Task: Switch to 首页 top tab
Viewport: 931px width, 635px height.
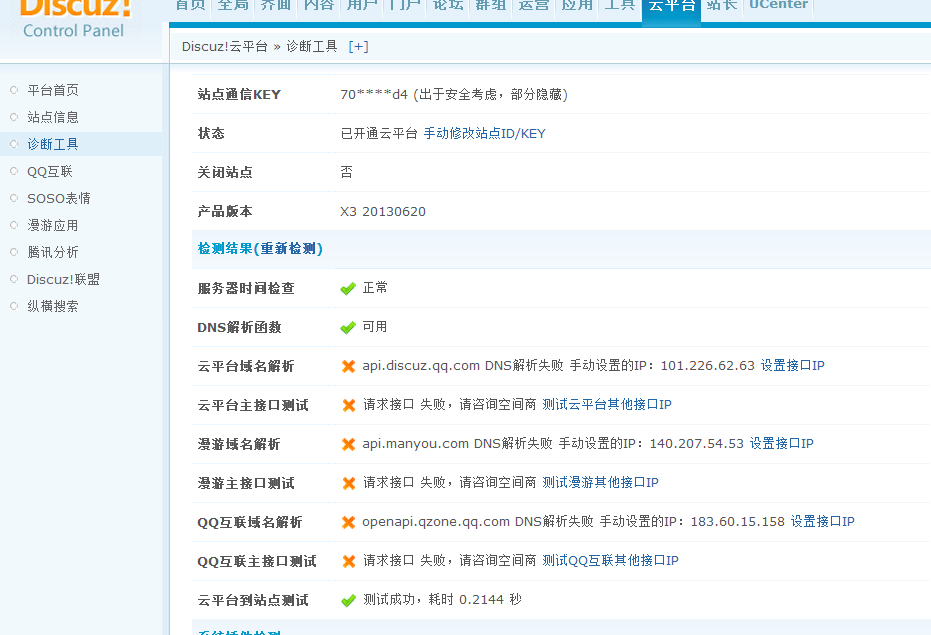Action: pos(191,7)
